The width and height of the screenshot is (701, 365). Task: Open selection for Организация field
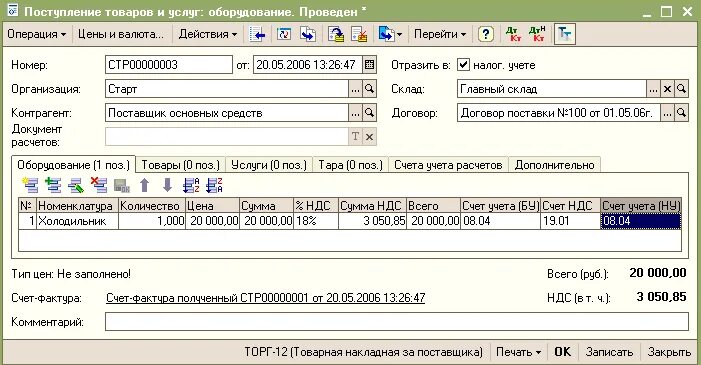[x=355, y=89]
